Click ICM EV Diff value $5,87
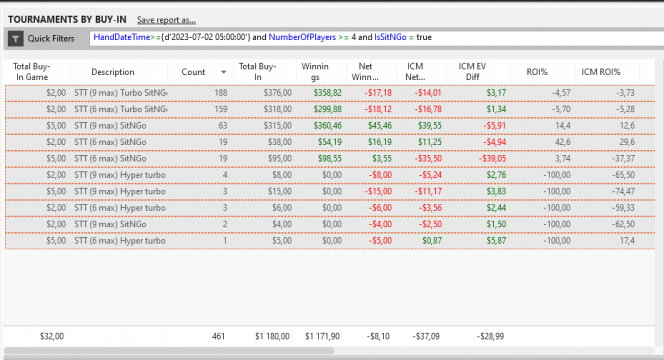 pos(496,241)
